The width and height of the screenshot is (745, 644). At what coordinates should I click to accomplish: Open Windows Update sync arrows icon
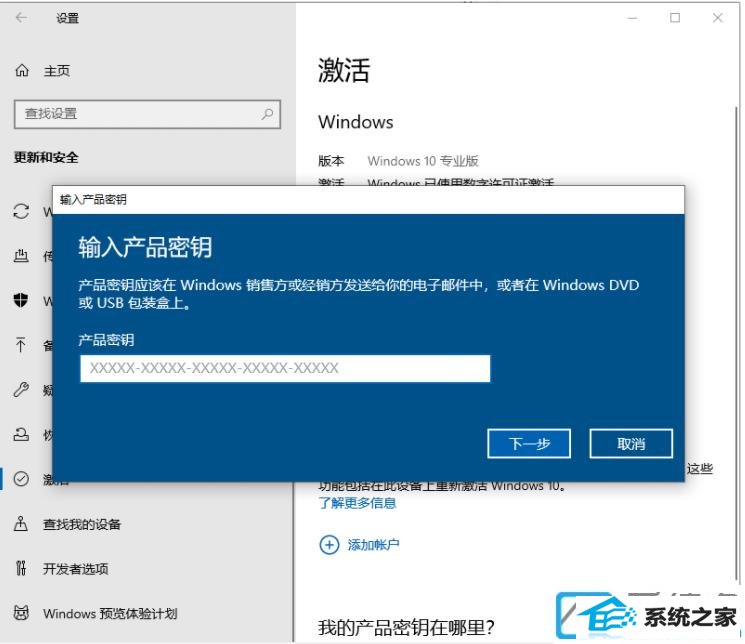point(21,211)
